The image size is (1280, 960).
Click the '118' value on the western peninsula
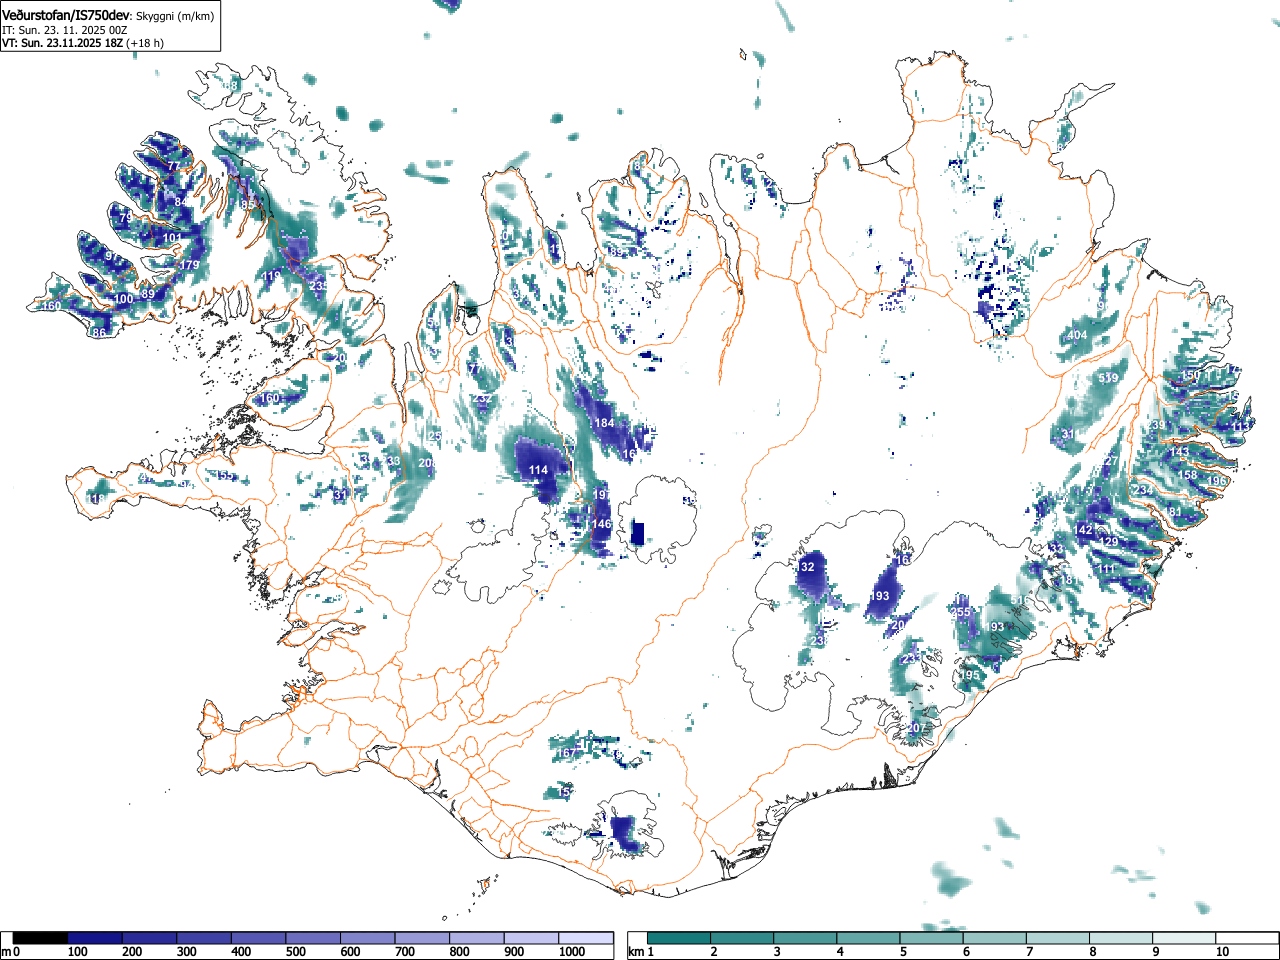pyautogui.click(x=96, y=499)
